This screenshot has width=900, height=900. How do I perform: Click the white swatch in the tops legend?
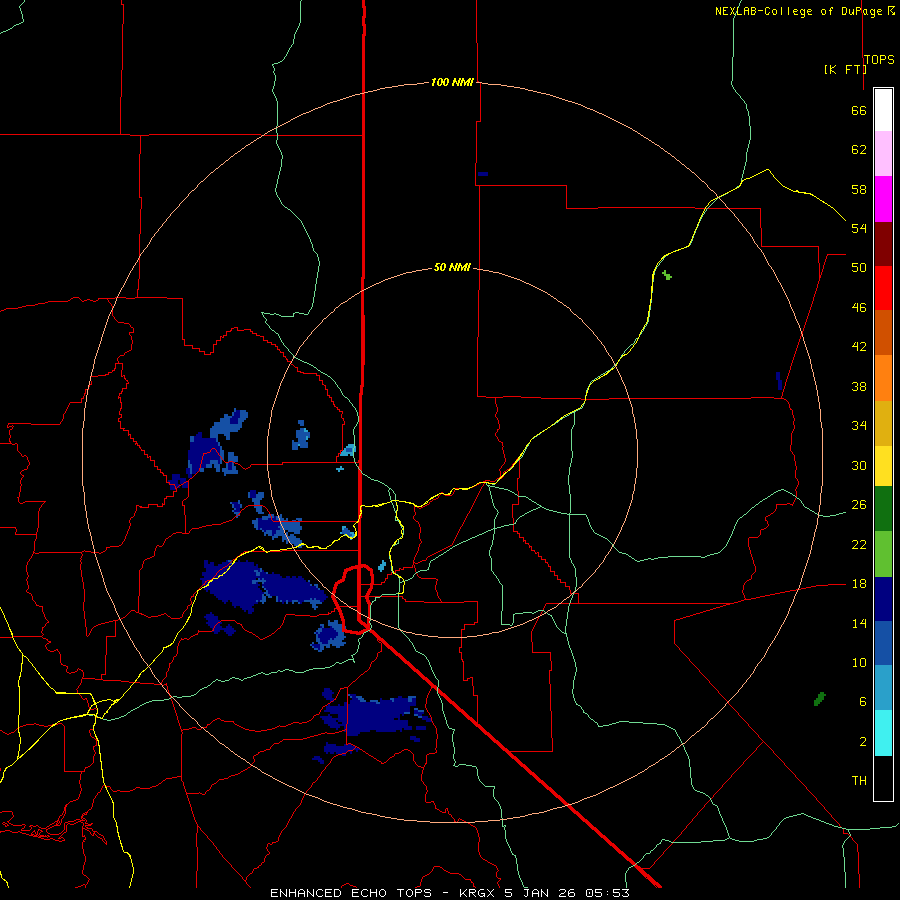(883, 110)
